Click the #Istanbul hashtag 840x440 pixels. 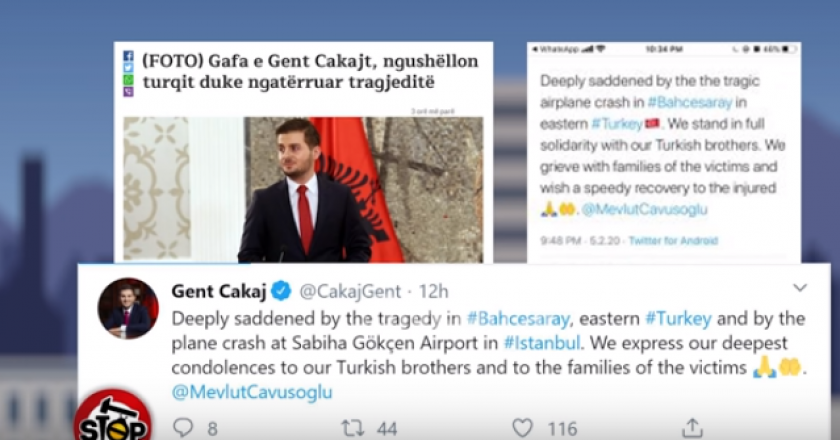pos(542,343)
